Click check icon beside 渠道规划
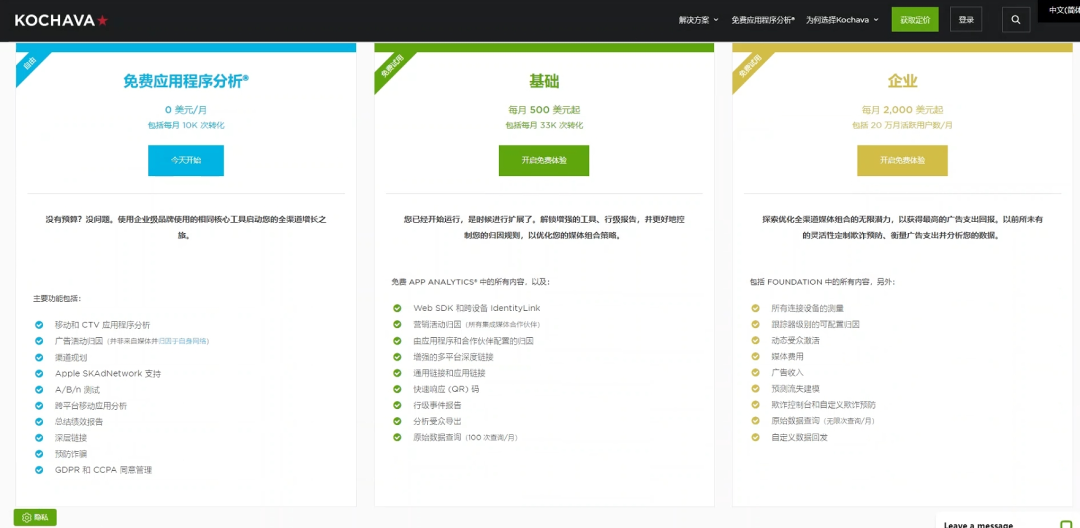Viewport: 1080px width, 528px height. click(x=39, y=357)
